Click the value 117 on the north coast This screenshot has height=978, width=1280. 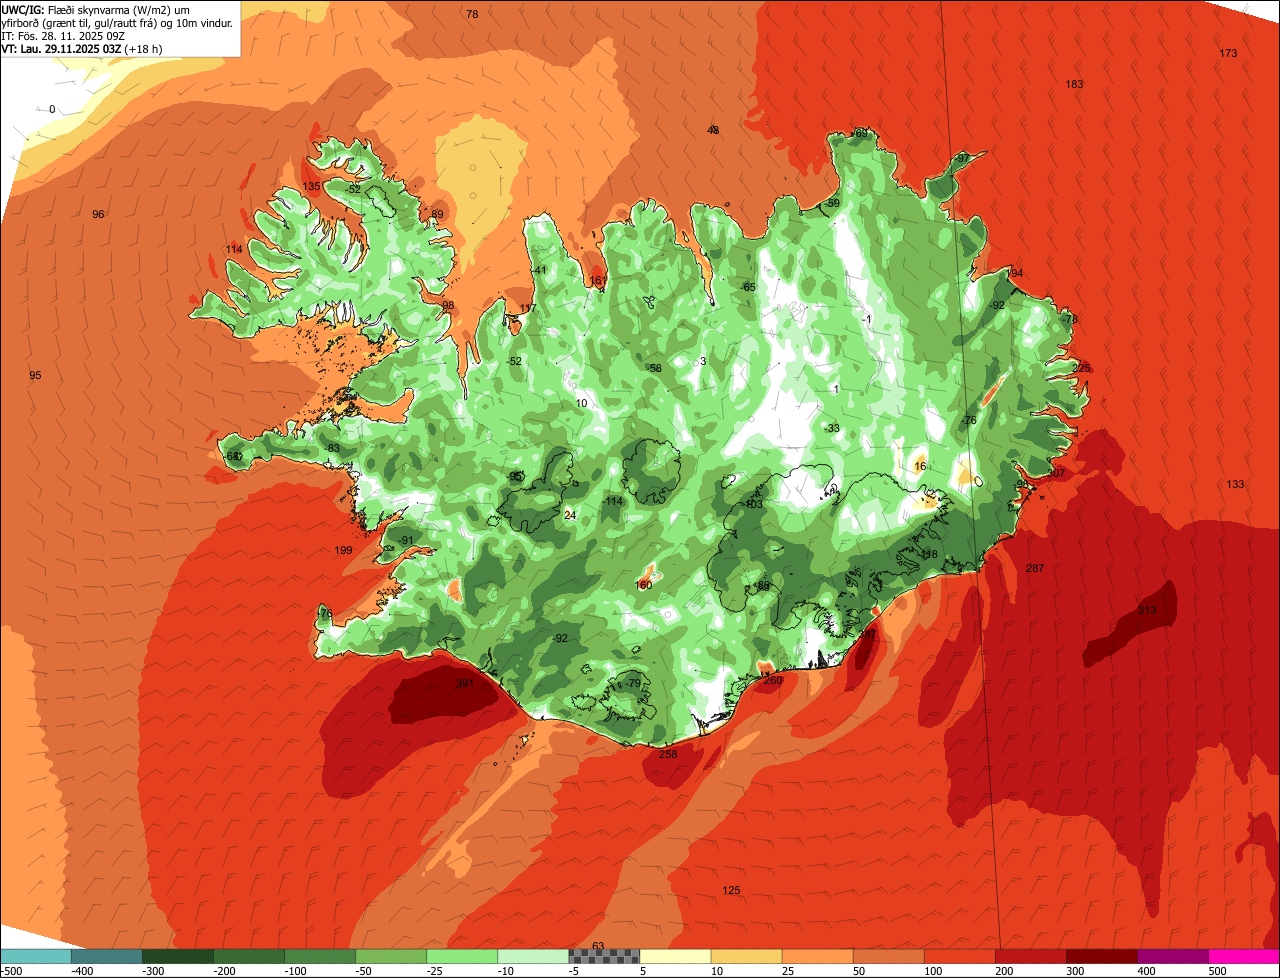[528, 308]
